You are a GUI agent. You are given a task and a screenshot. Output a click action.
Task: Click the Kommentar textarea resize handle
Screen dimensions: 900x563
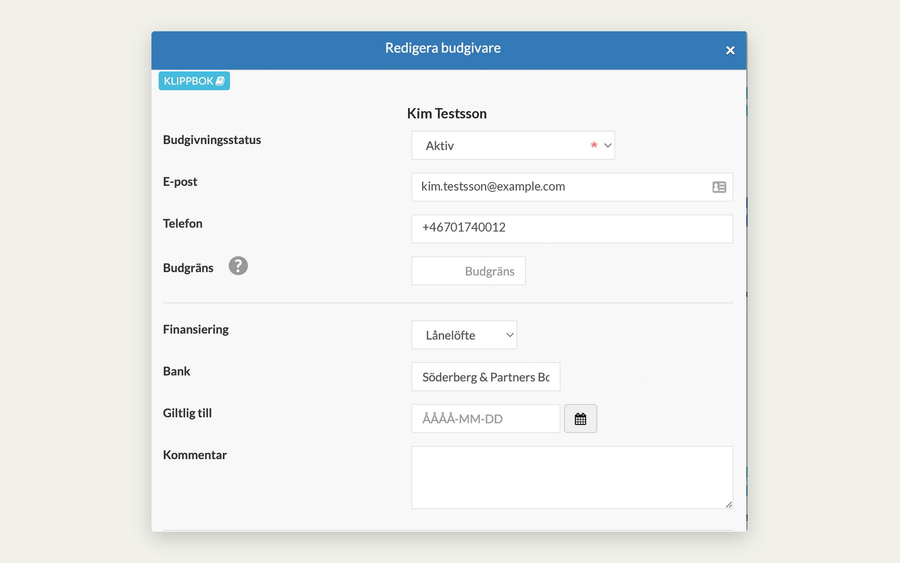pos(728,504)
